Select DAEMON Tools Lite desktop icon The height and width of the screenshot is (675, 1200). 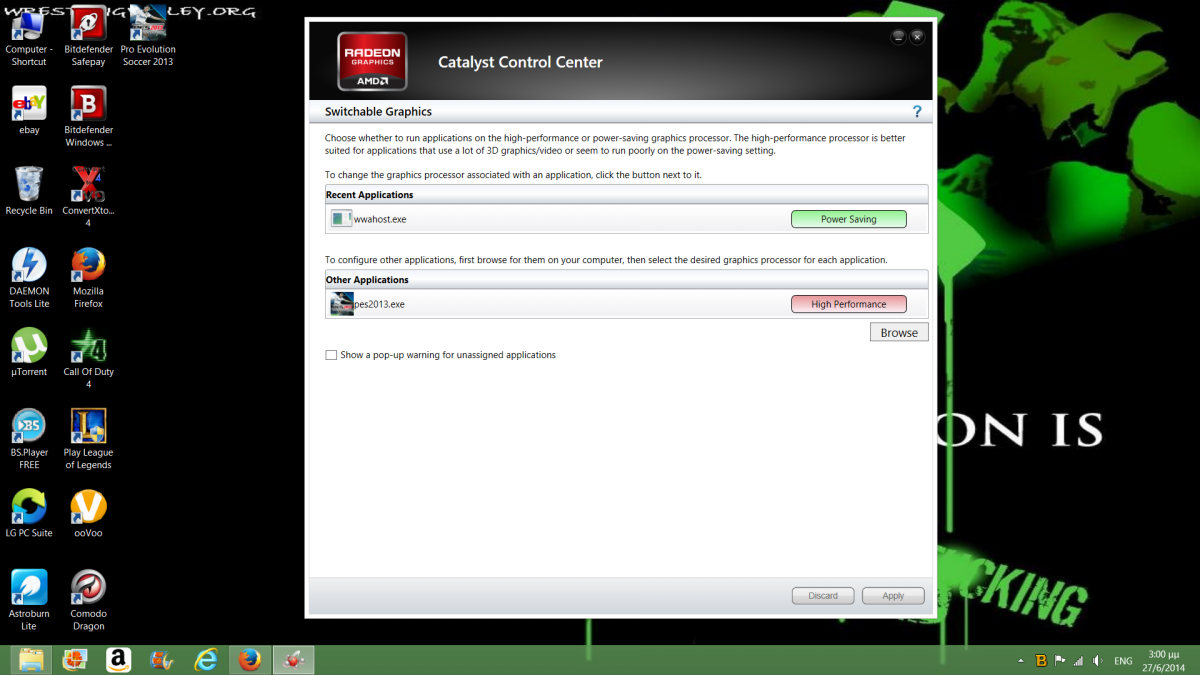coord(29,278)
